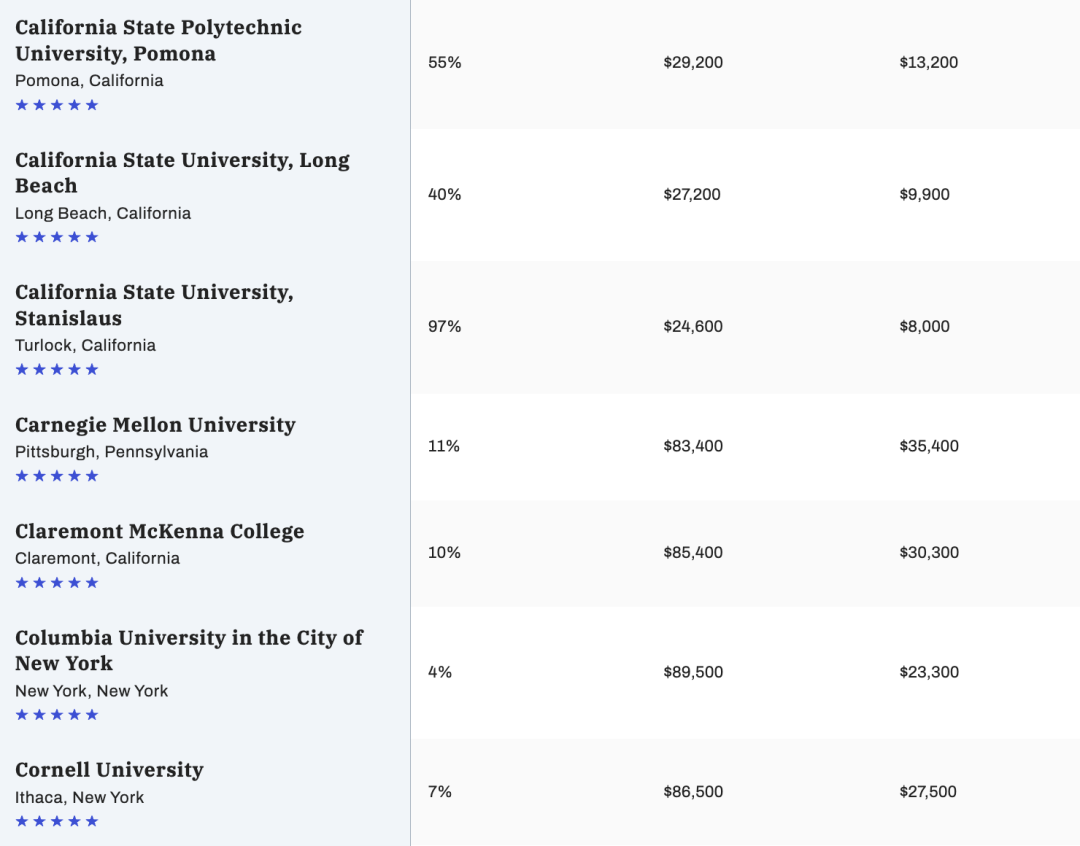Select Columbia's $23,300 net price cell
Image resolution: width=1080 pixels, height=846 pixels.
[928, 672]
